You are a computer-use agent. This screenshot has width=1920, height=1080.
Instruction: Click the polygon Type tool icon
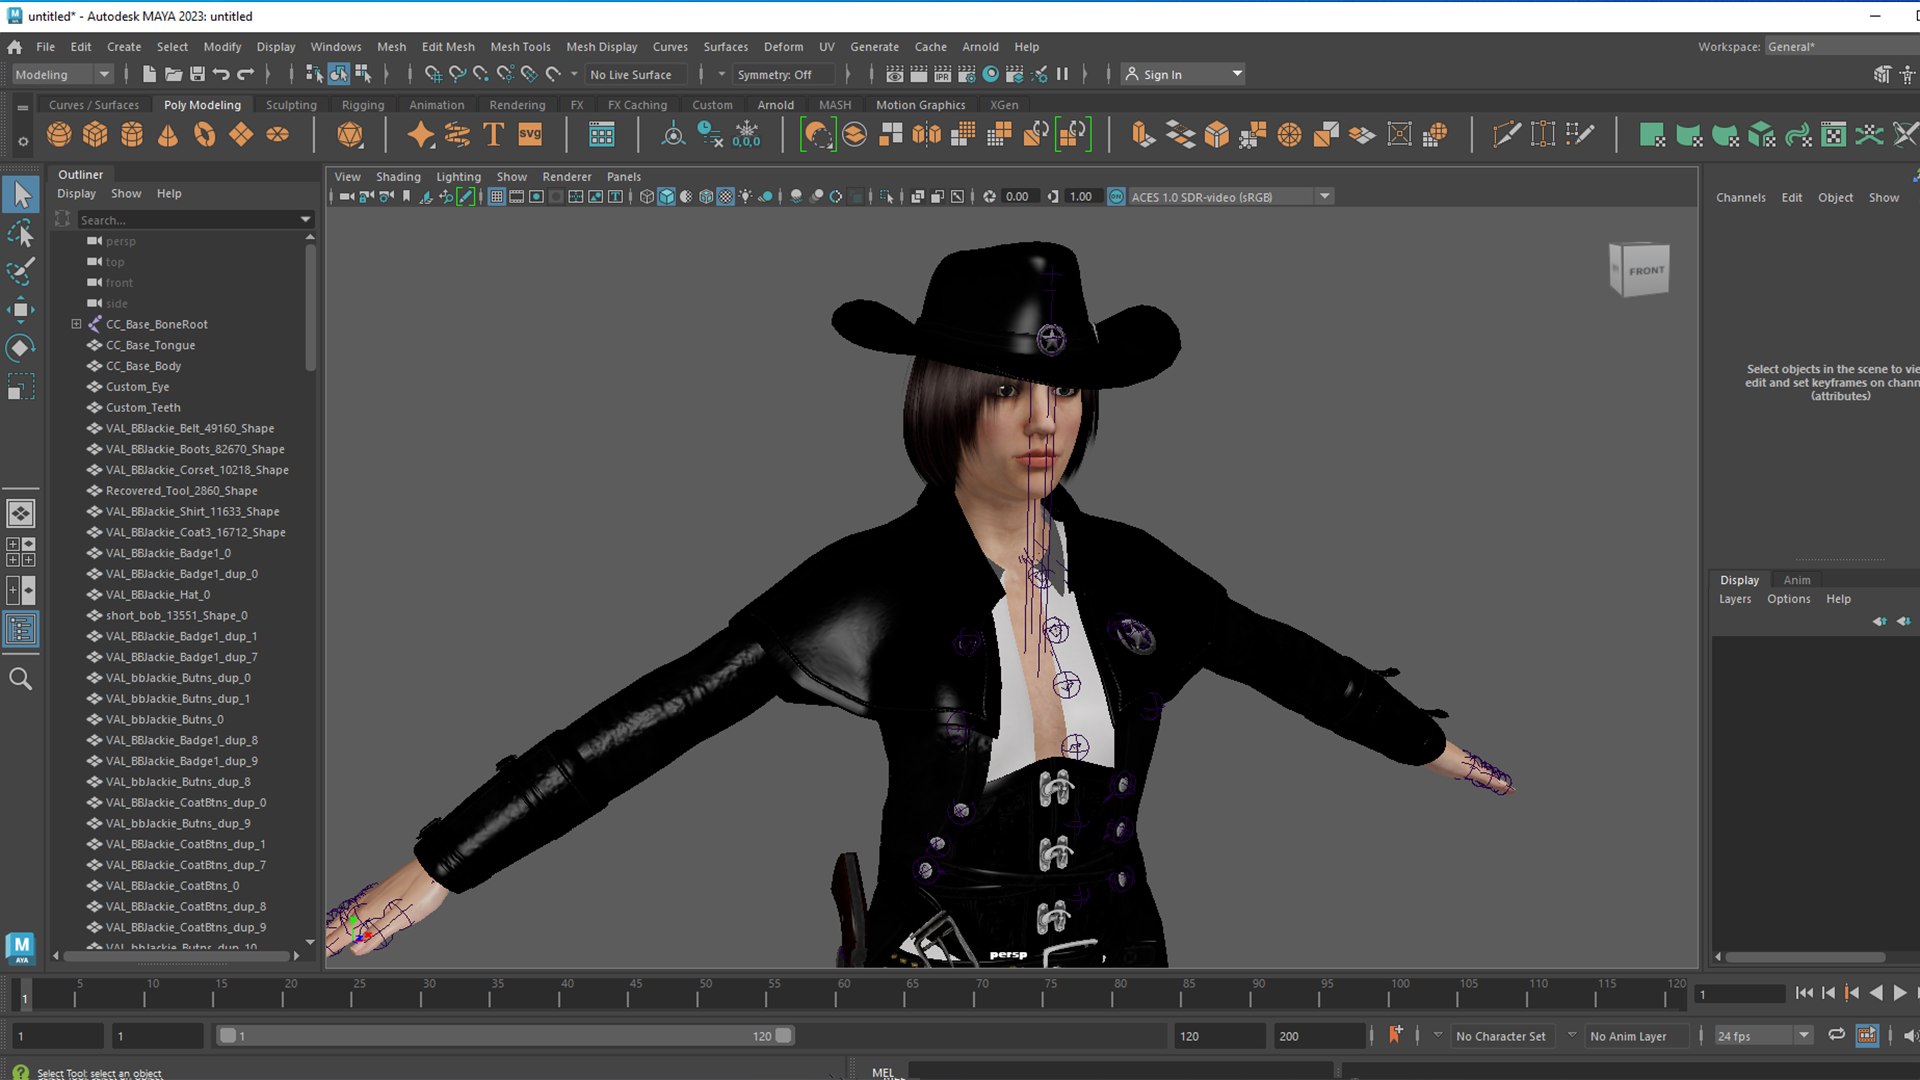click(493, 134)
